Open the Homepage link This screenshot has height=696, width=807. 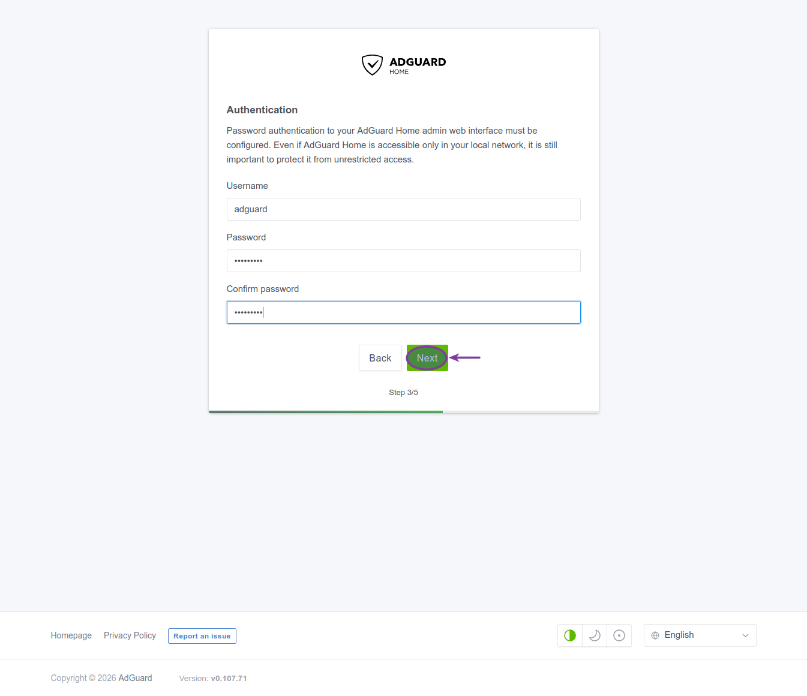point(71,635)
